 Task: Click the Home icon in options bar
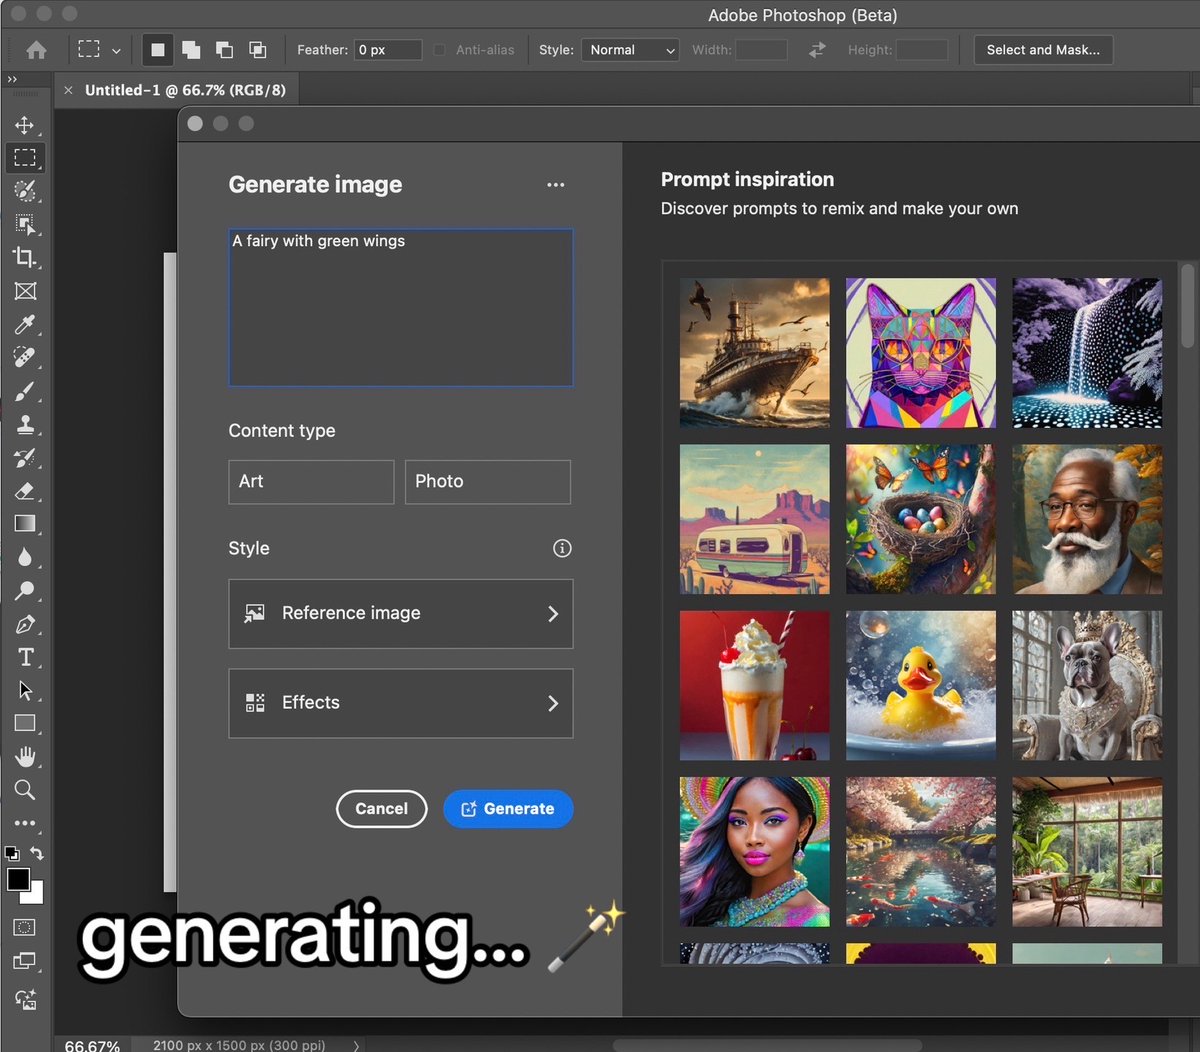point(36,50)
